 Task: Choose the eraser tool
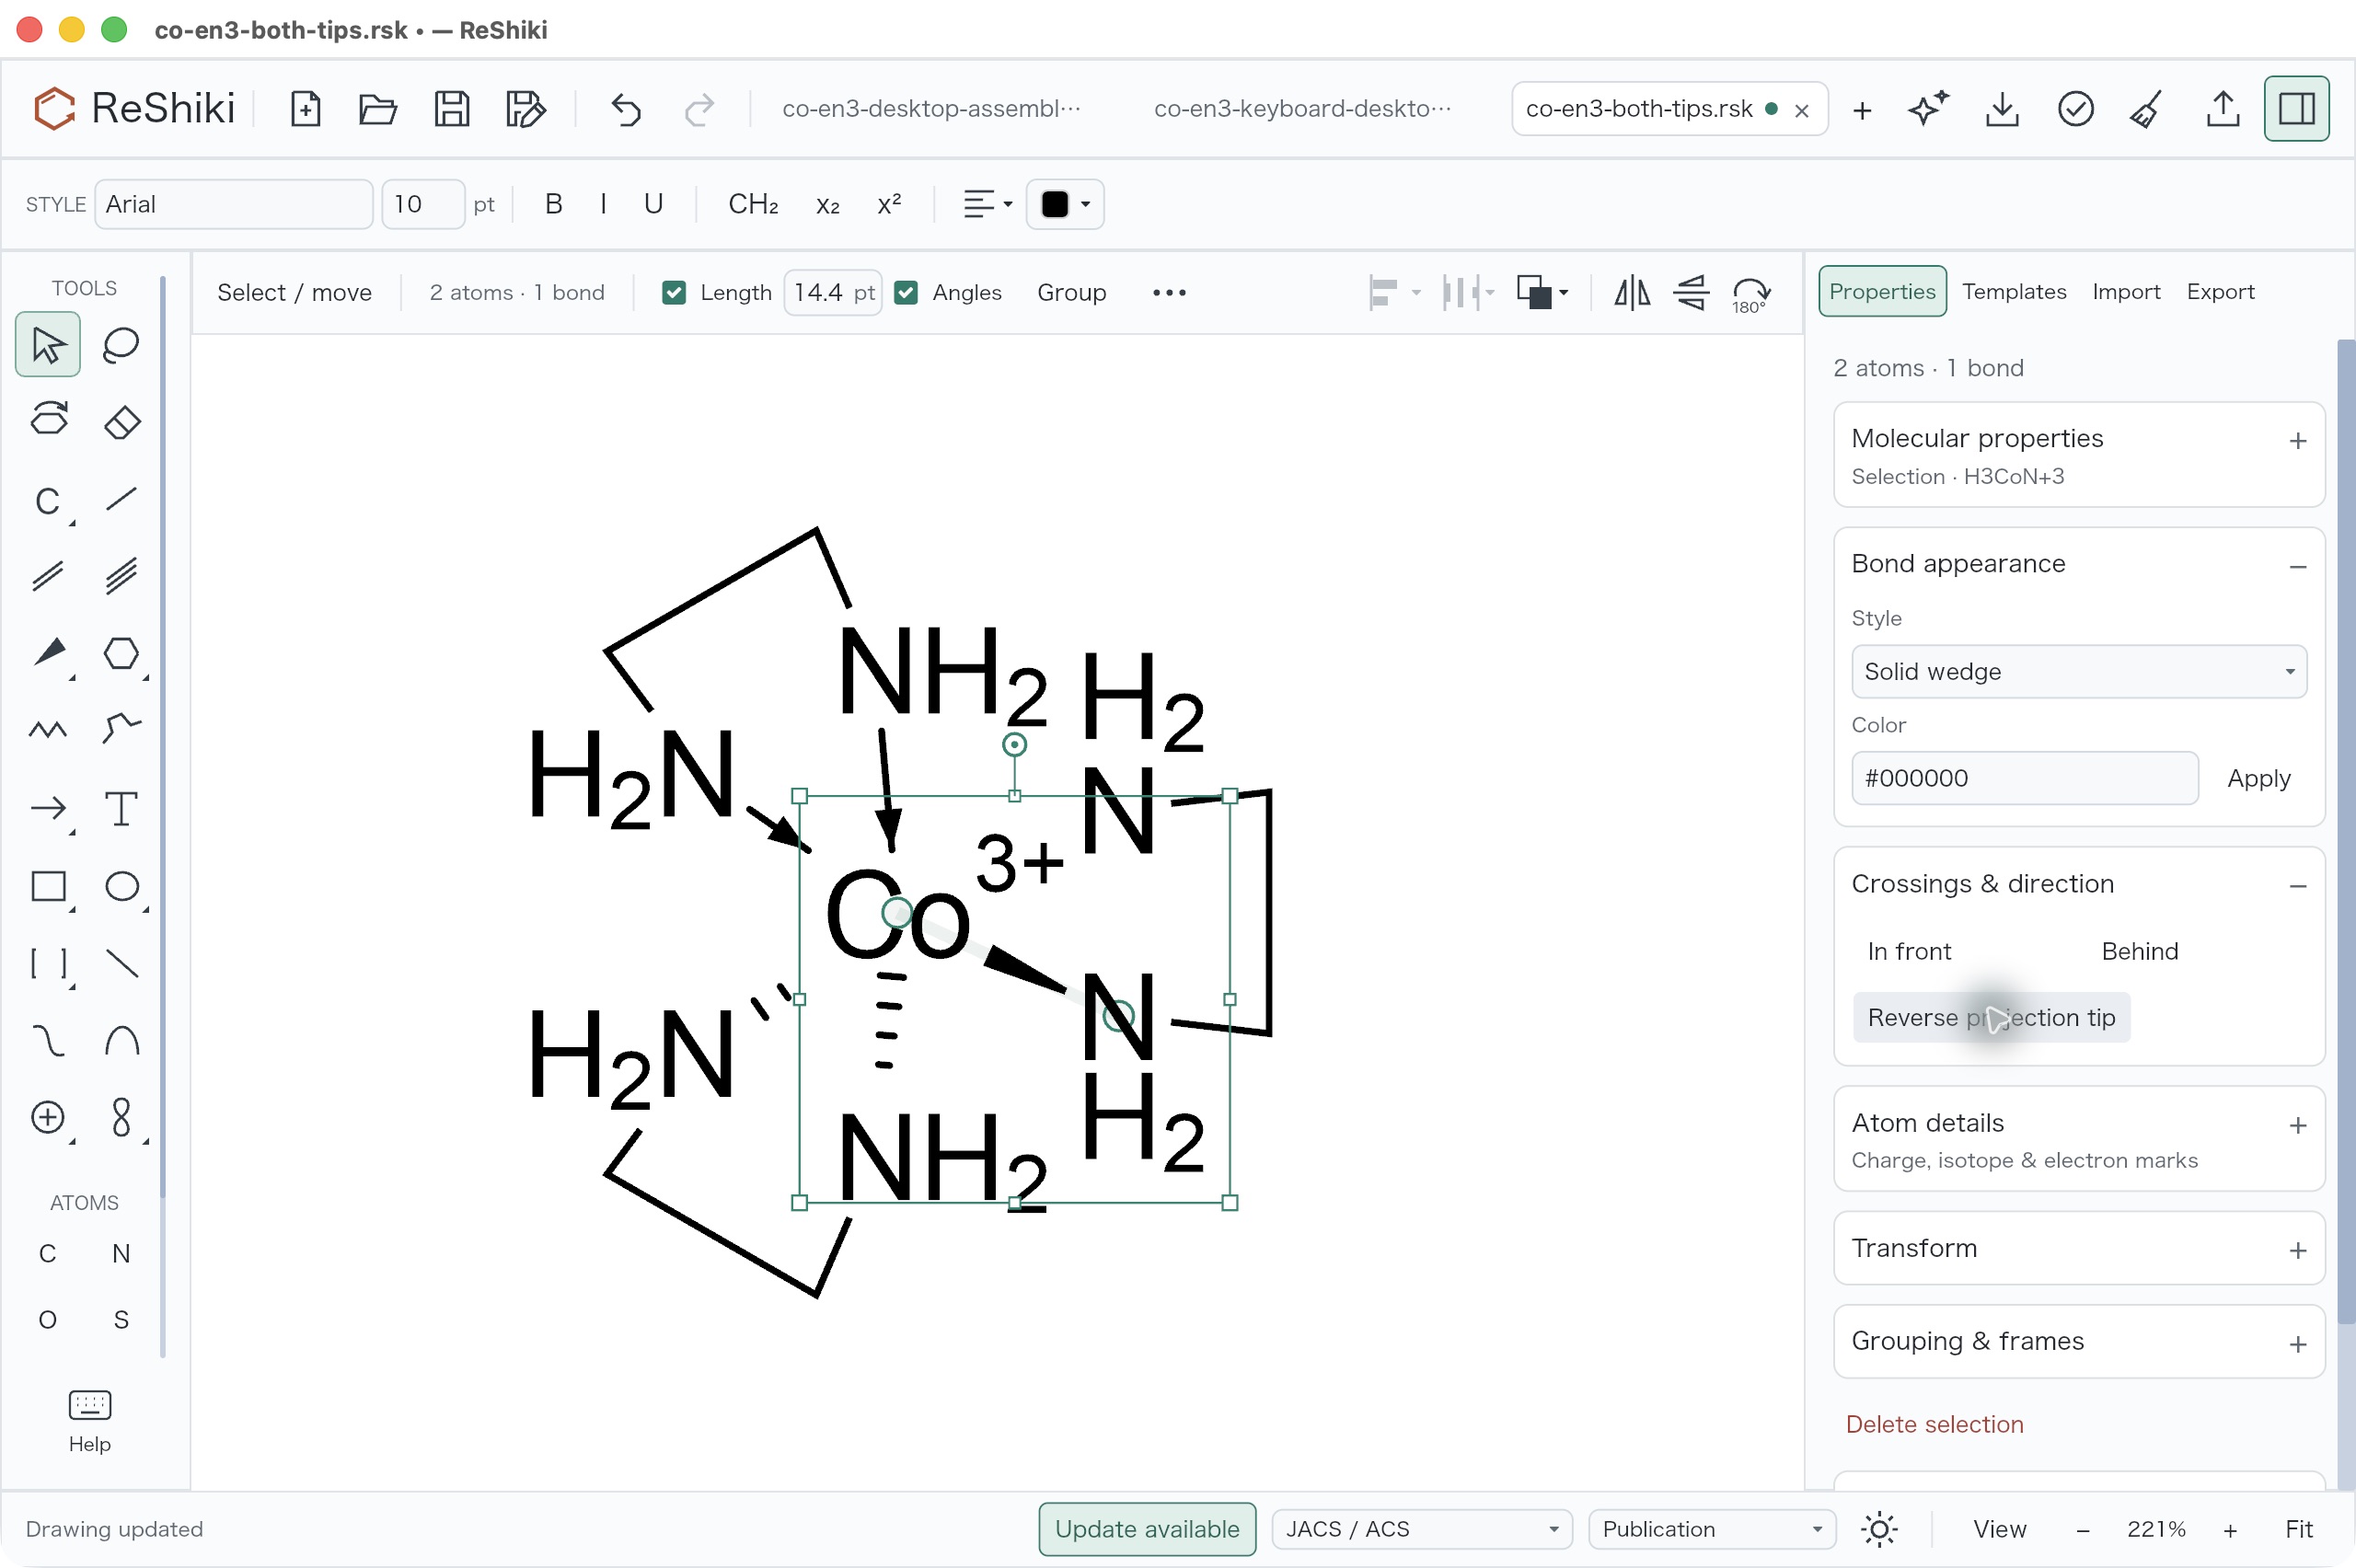tap(121, 421)
